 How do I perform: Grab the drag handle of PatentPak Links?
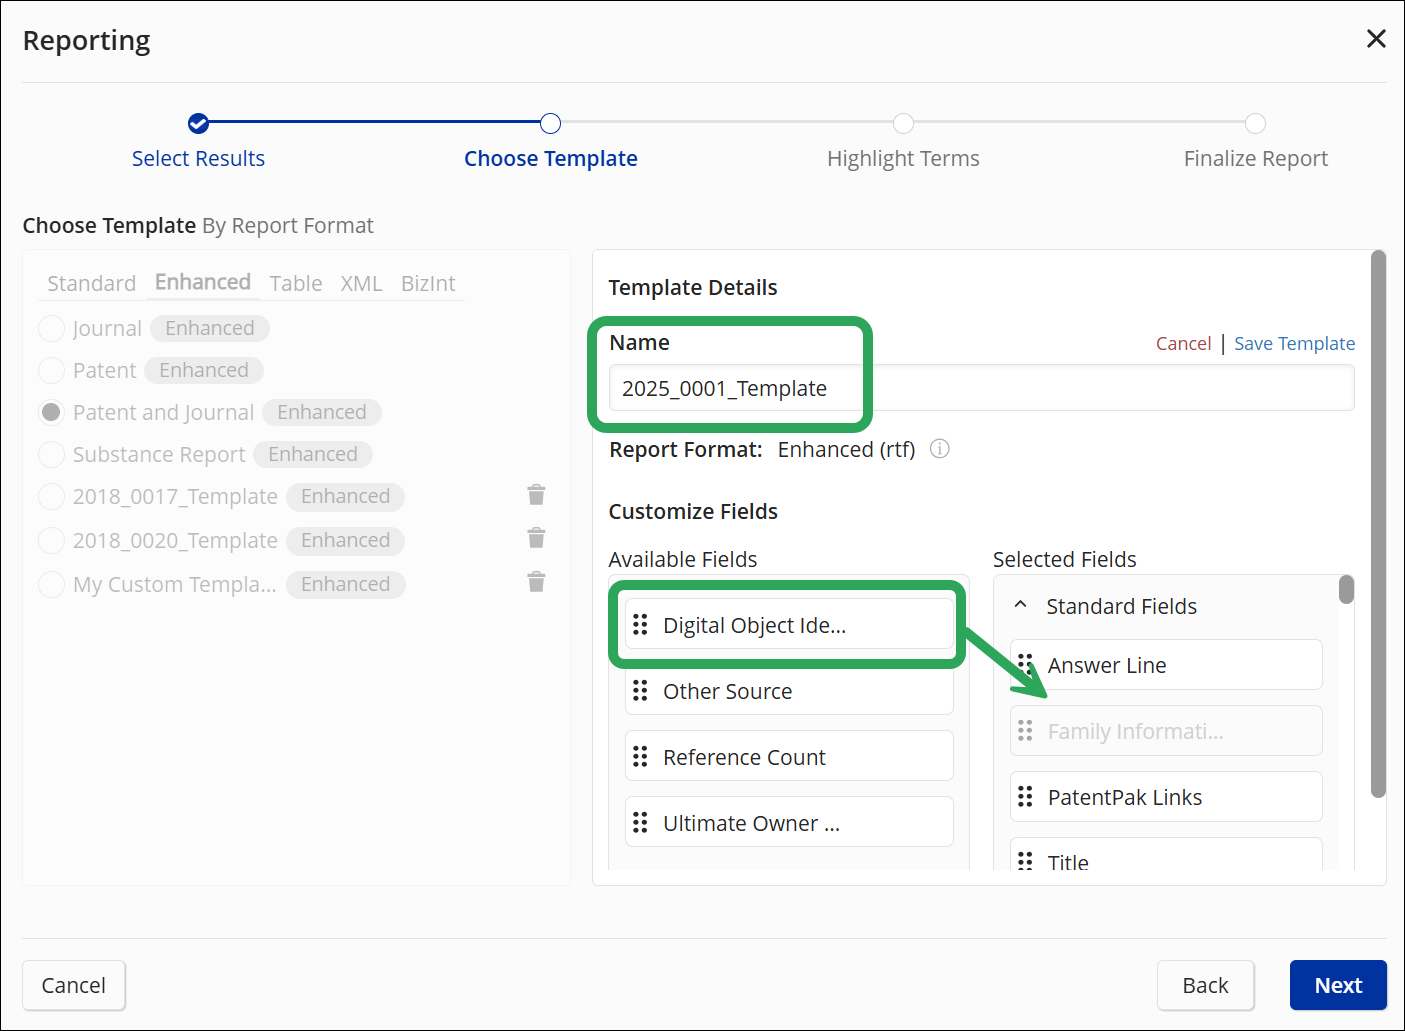point(1025,797)
